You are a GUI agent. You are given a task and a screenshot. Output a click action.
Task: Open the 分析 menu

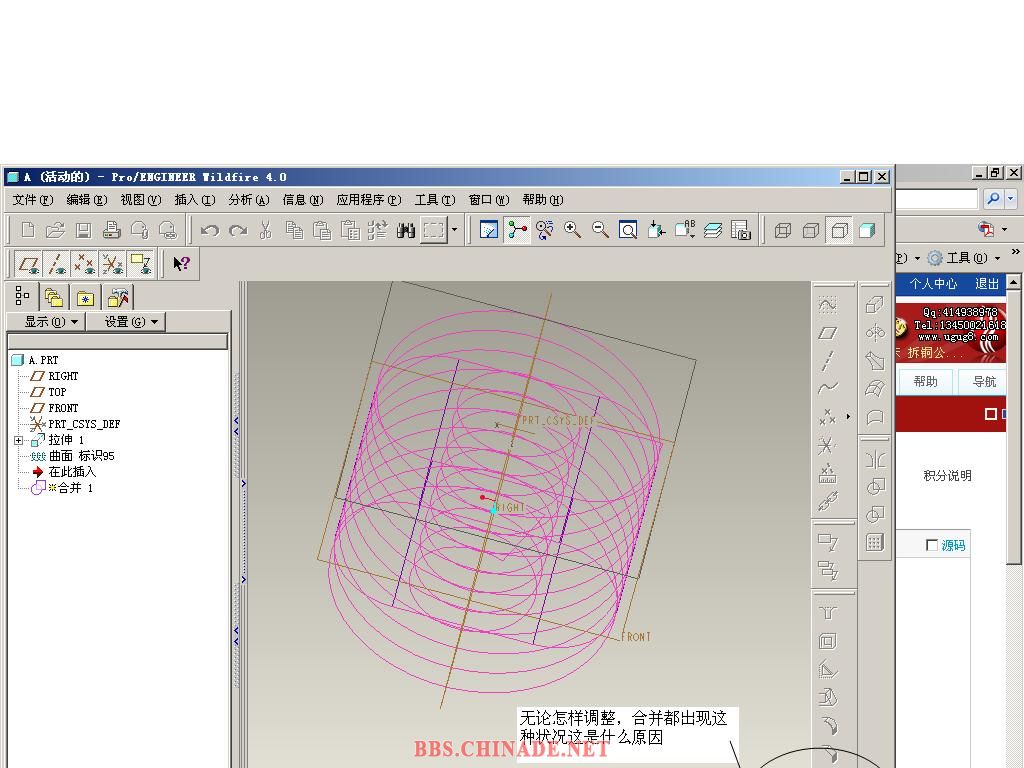pos(248,200)
